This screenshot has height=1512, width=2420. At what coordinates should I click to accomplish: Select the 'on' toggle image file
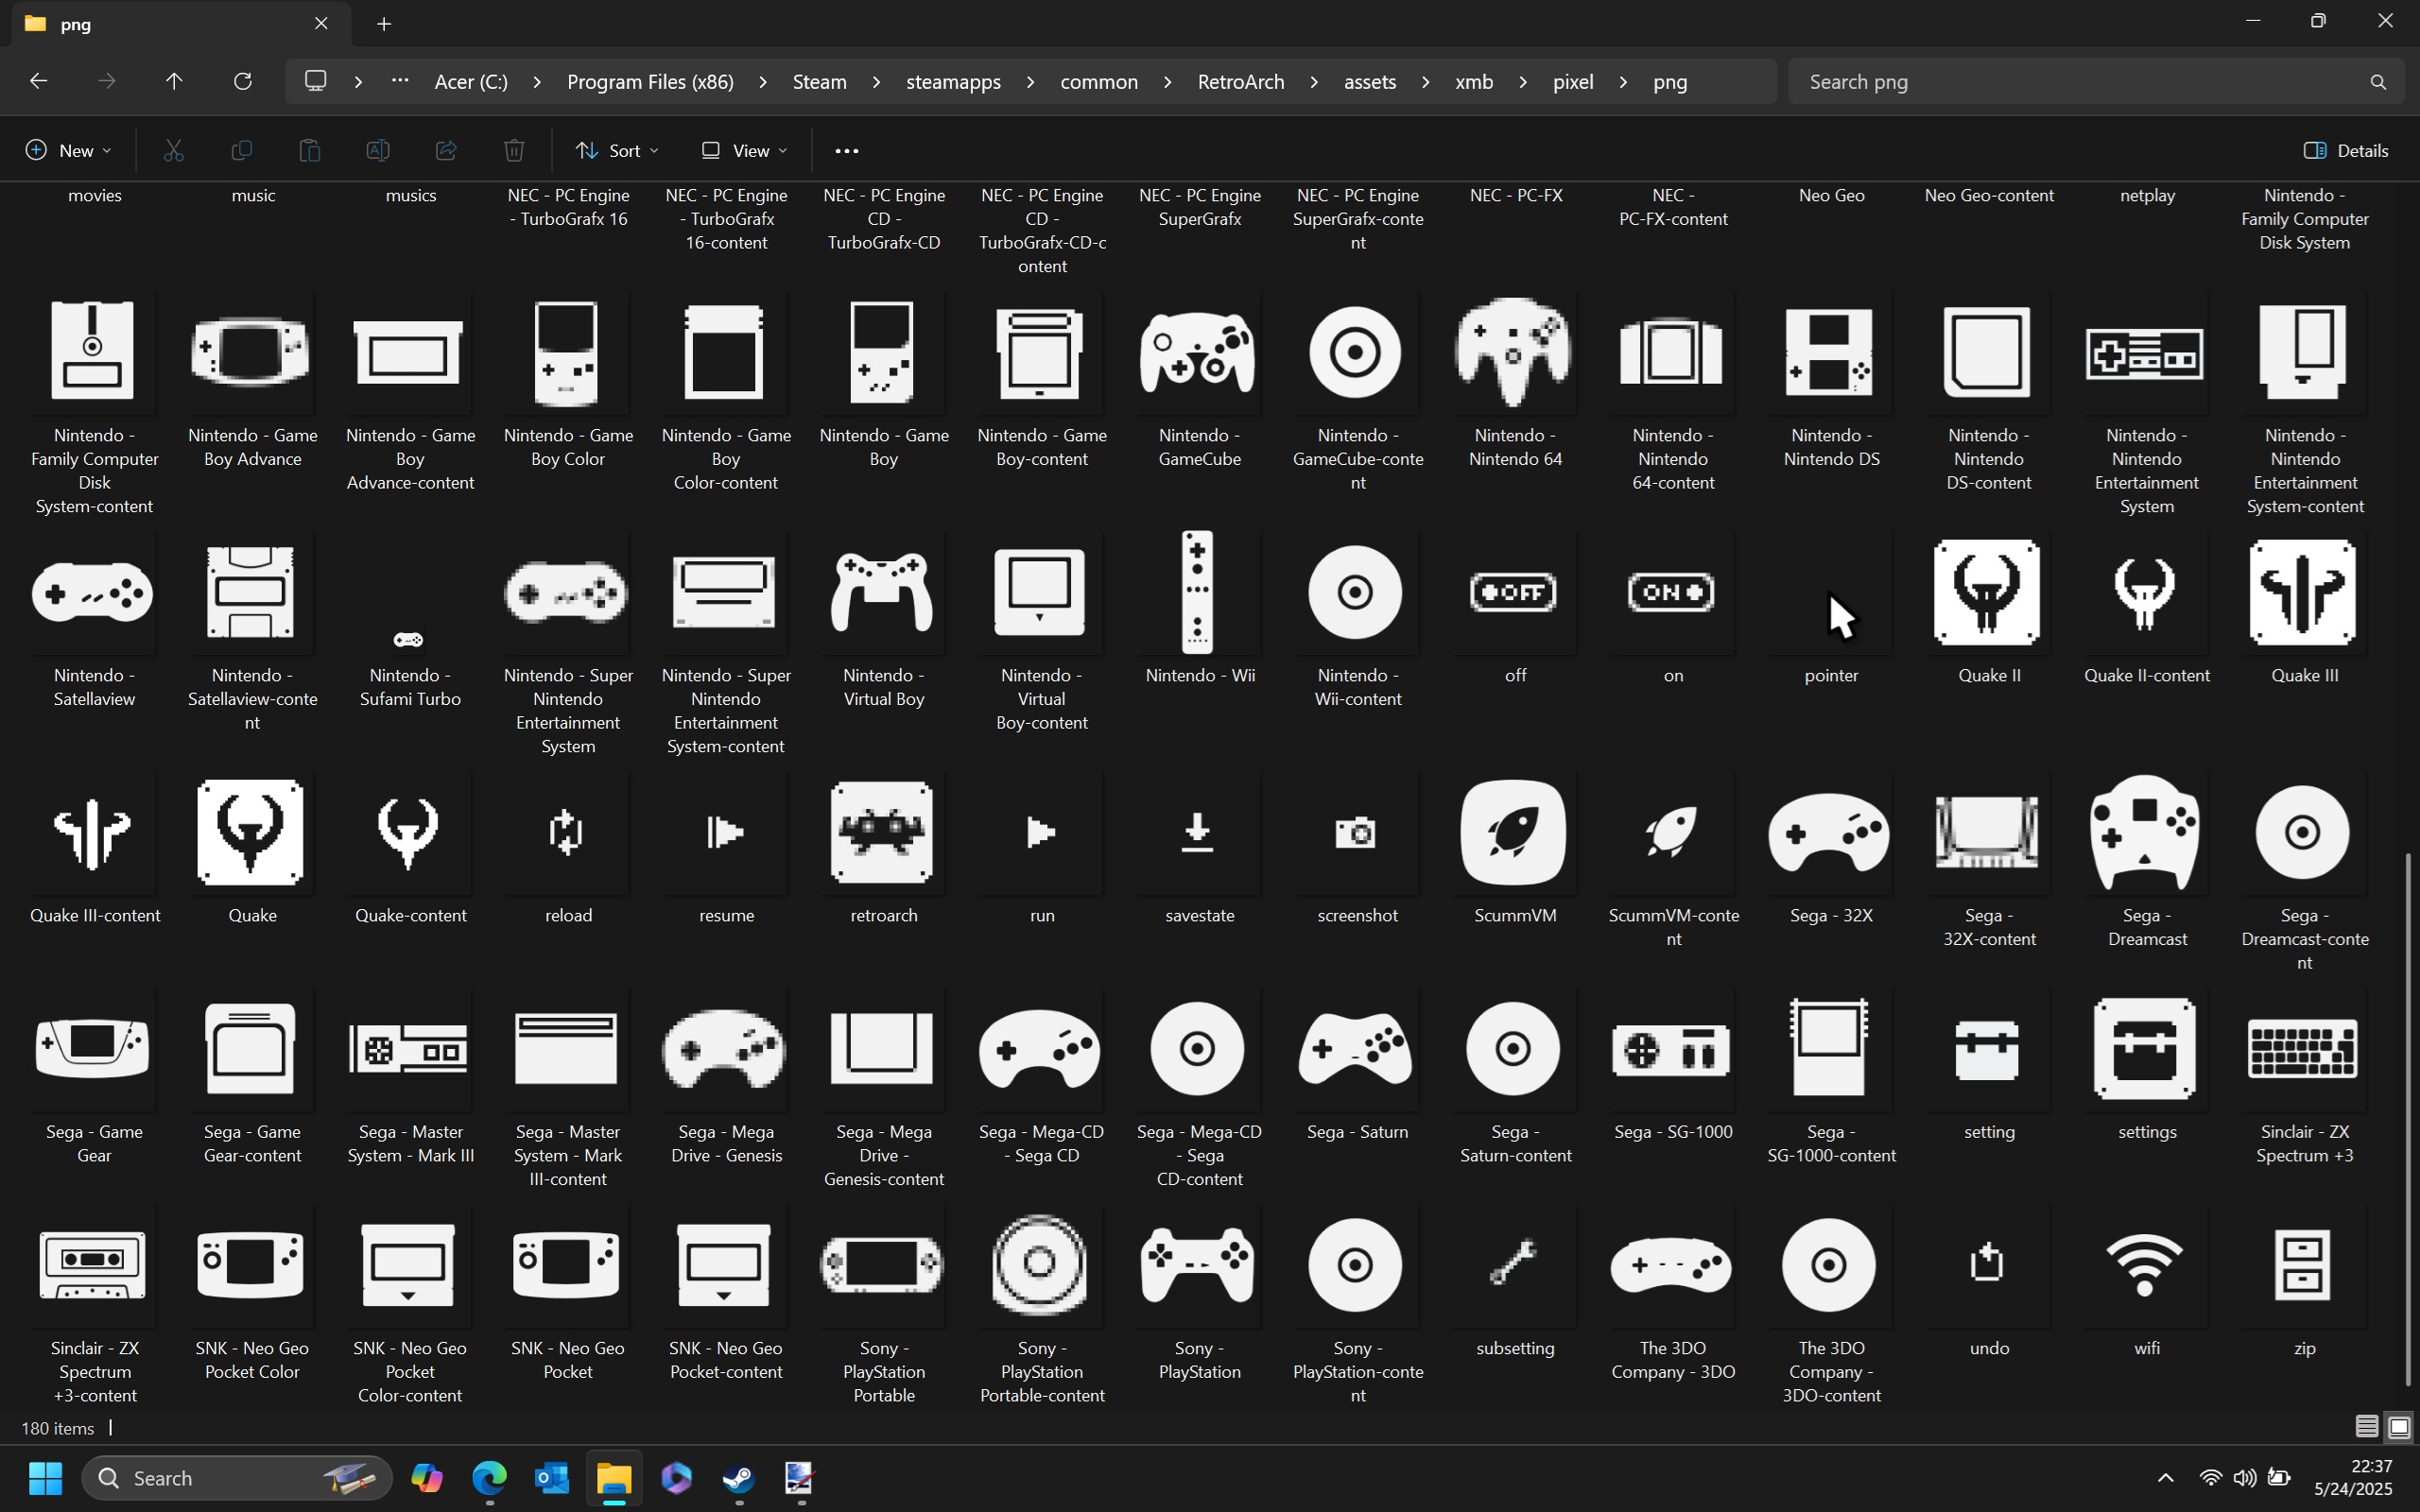pyautogui.click(x=1672, y=592)
